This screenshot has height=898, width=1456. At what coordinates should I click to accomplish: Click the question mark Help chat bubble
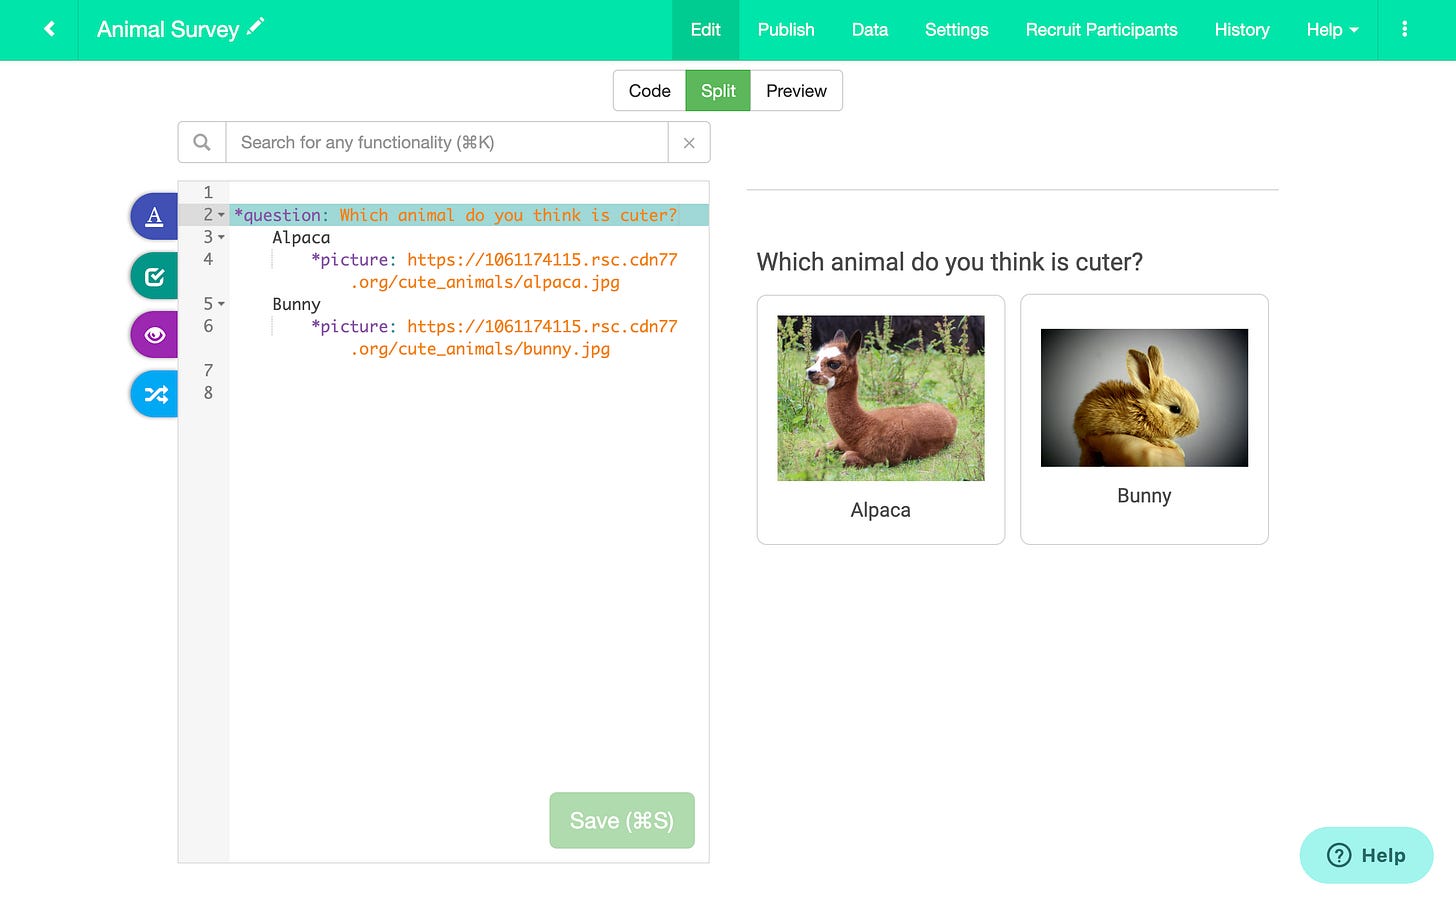[1366, 855]
